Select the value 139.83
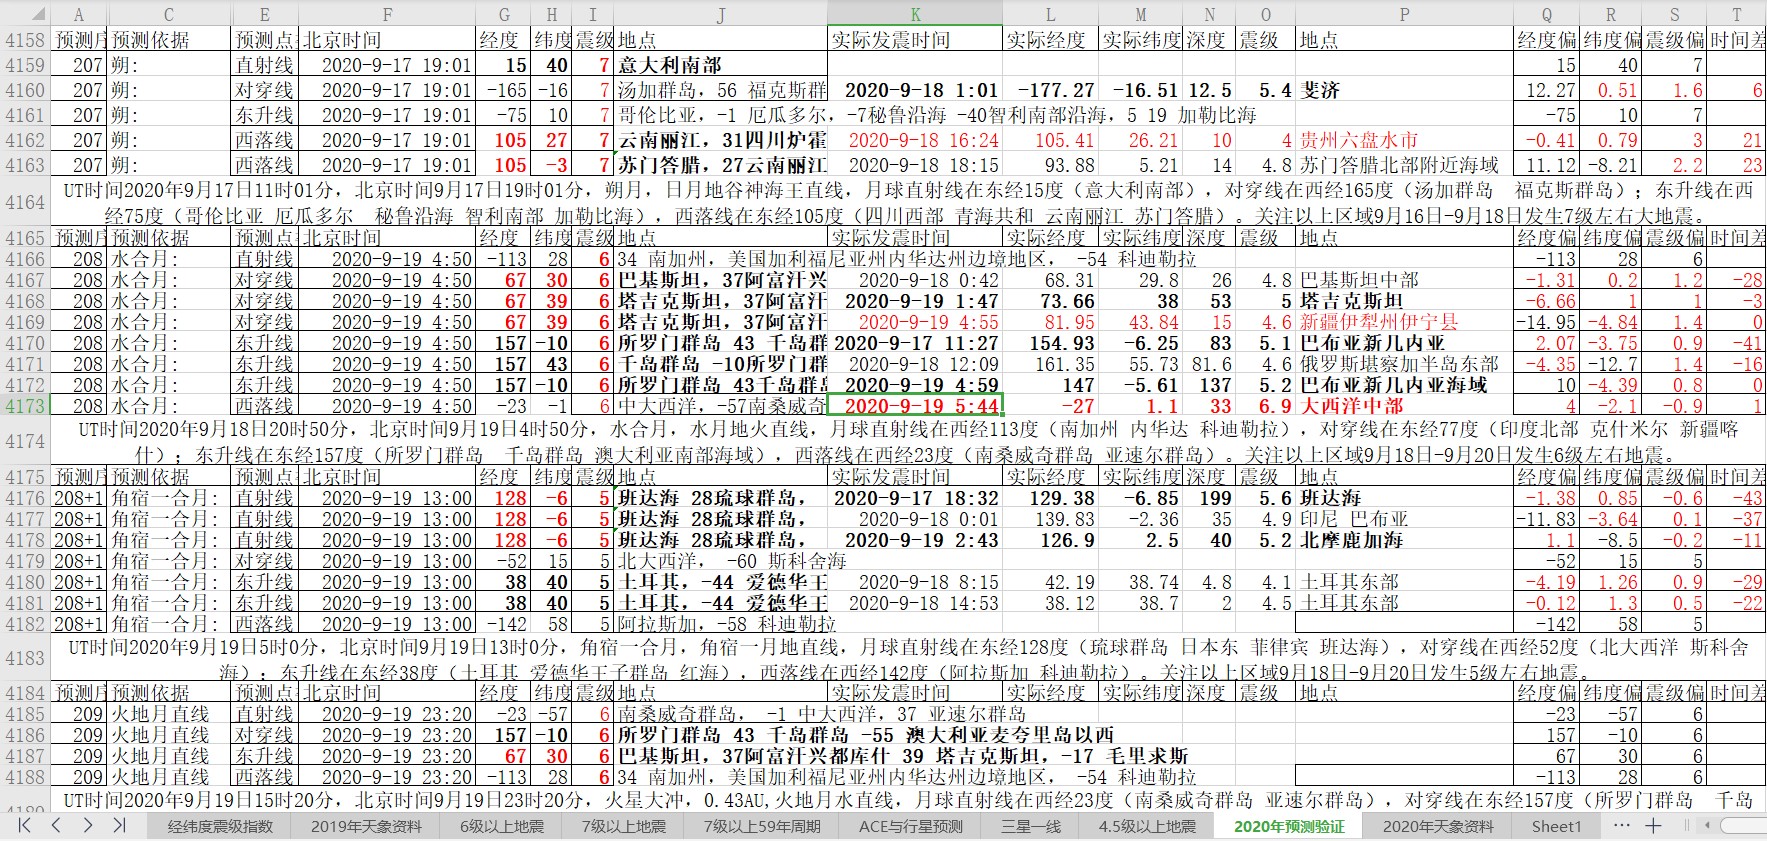 (x=1050, y=519)
